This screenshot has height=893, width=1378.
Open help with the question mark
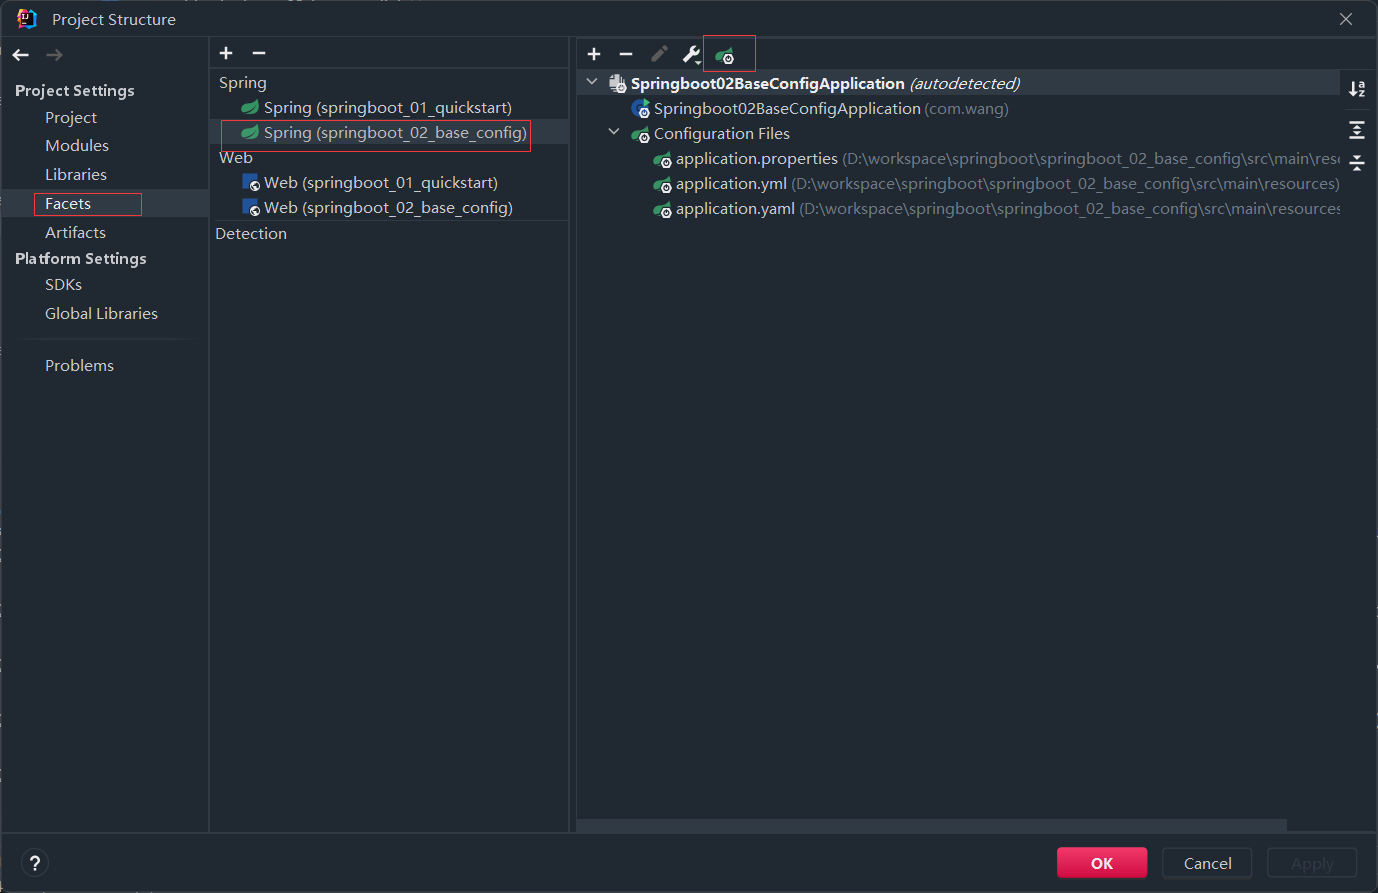point(35,863)
